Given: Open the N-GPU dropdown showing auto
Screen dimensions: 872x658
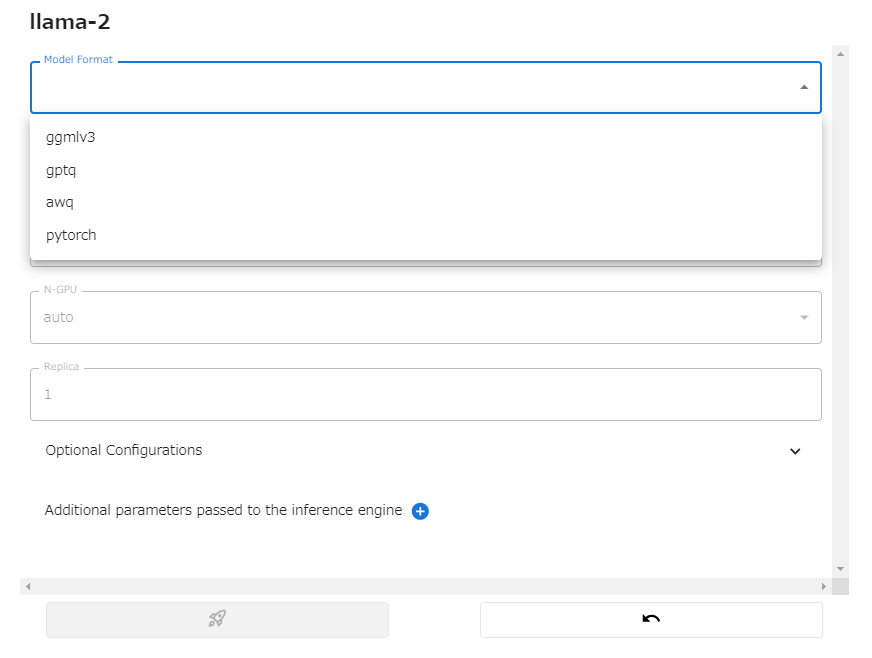Looking at the screenshot, I should coord(425,317).
